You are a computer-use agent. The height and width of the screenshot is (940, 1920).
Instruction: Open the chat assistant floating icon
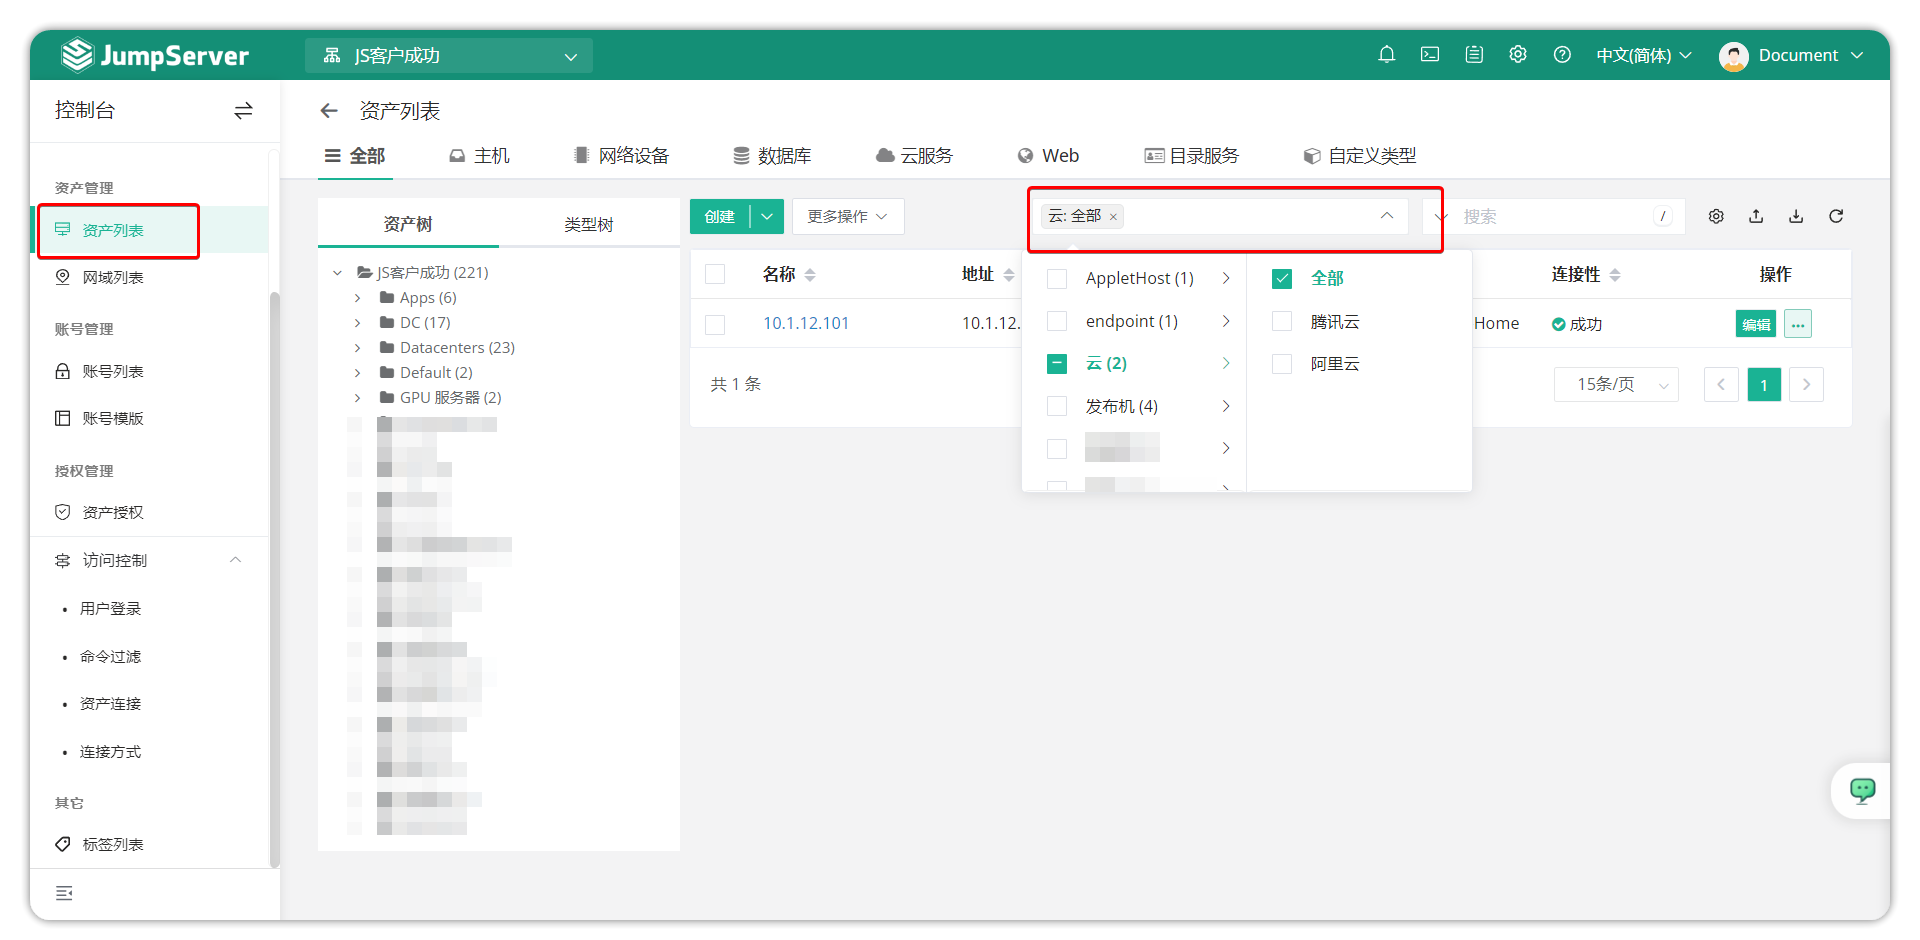click(1862, 791)
